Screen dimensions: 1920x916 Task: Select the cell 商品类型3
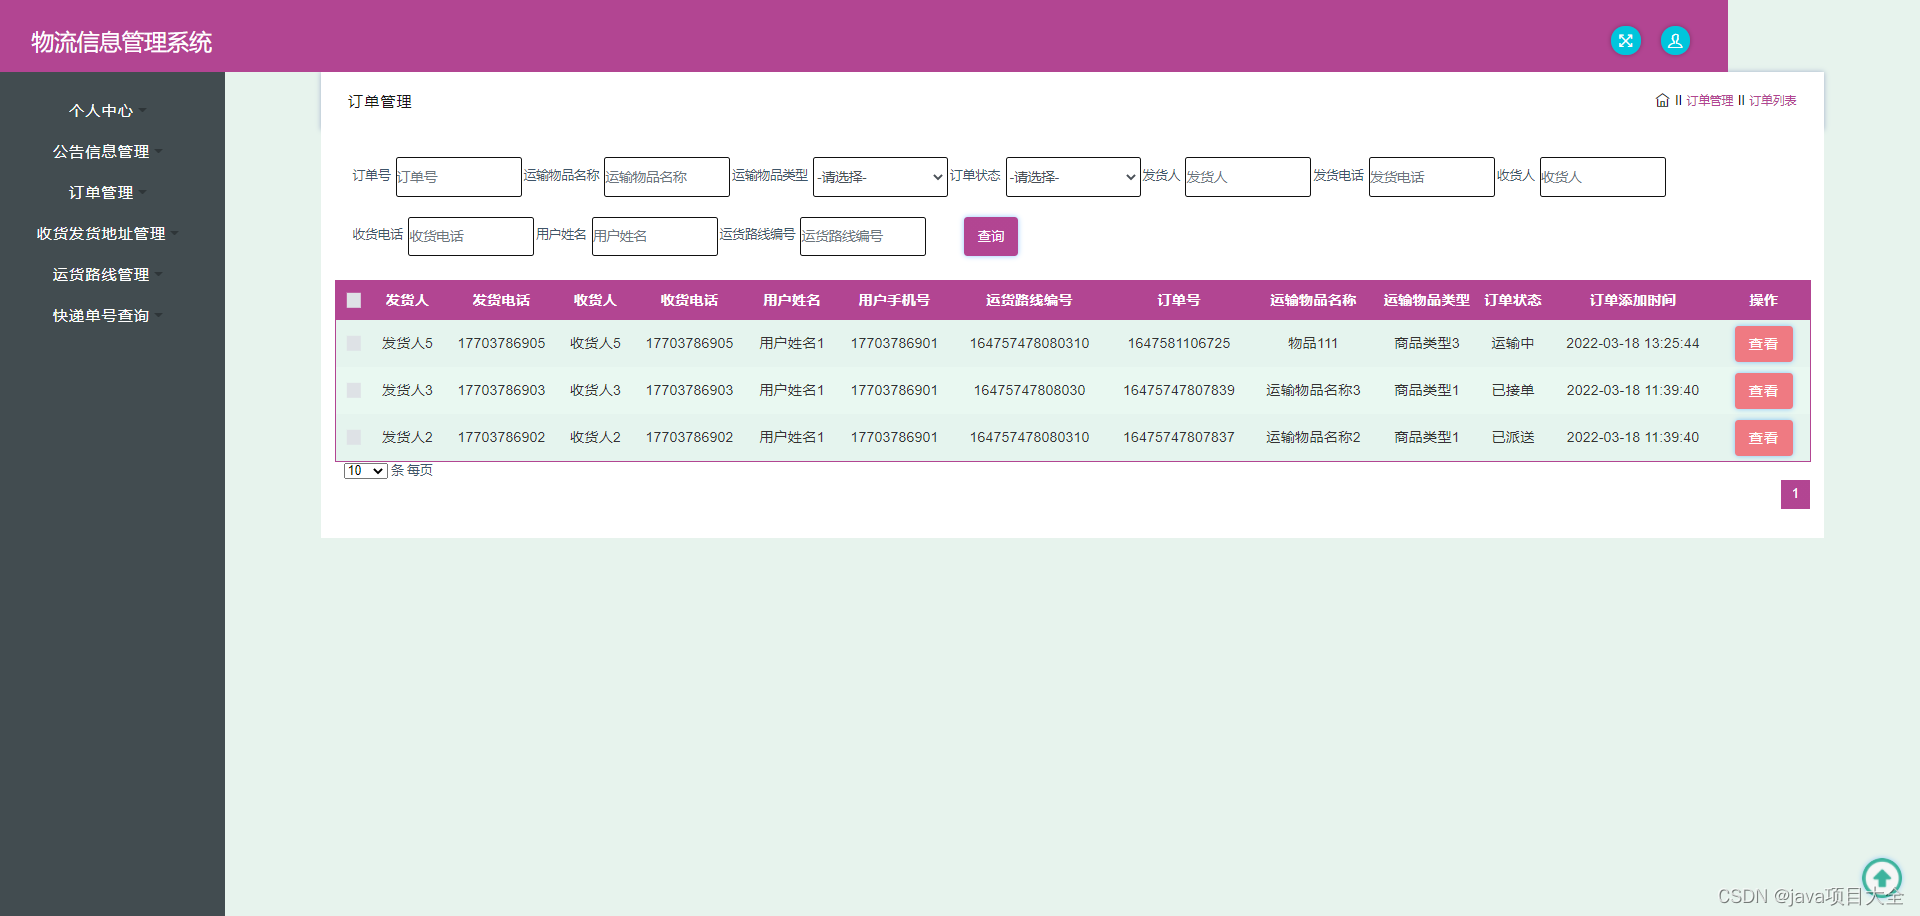(1427, 343)
